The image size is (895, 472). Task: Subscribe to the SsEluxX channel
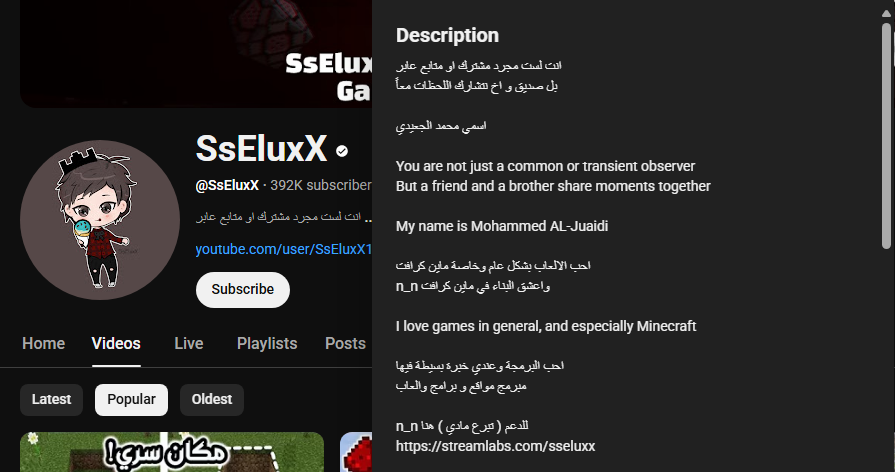[x=243, y=290]
